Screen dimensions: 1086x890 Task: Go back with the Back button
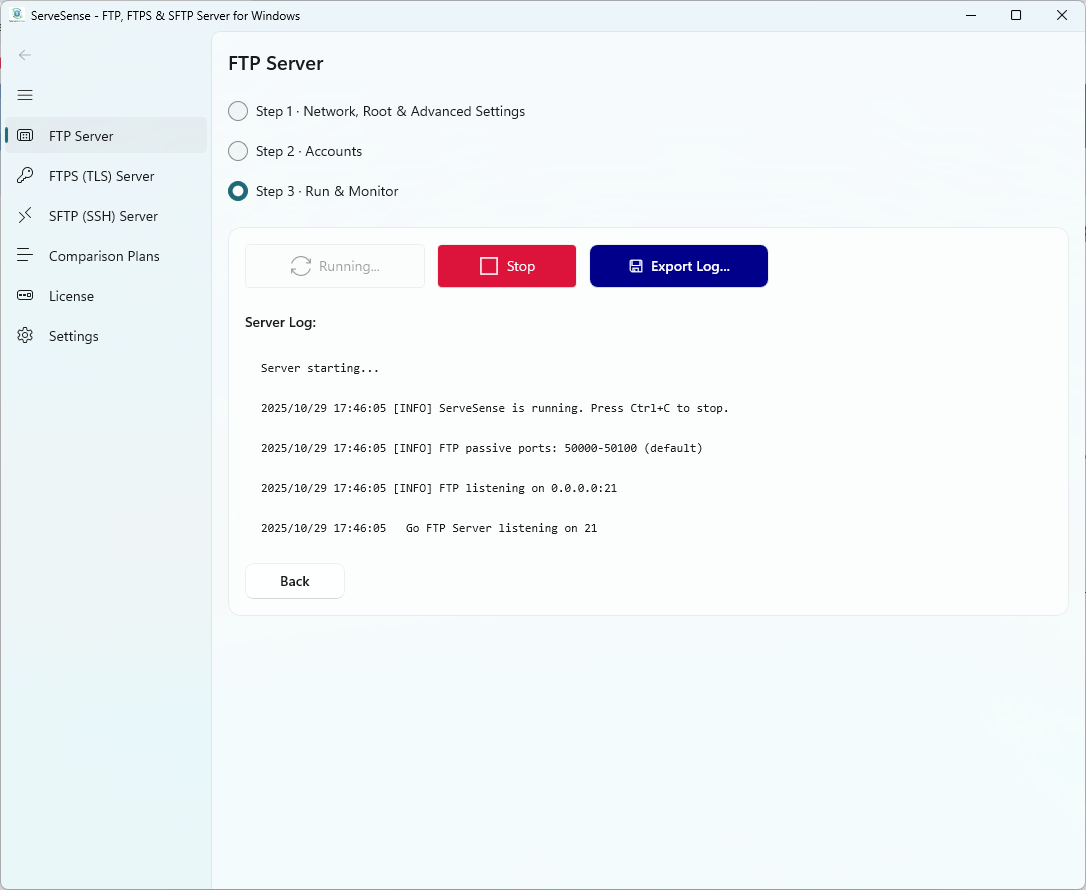tap(294, 581)
